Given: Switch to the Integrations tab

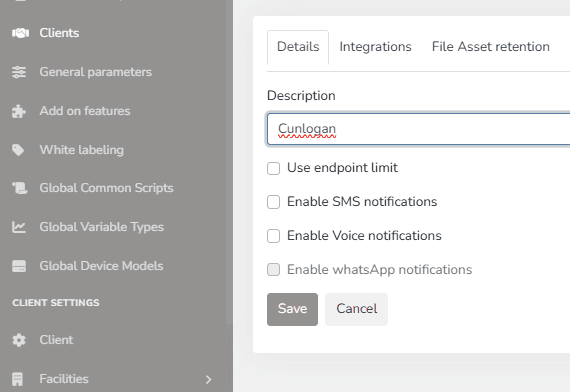Looking at the screenshot, I should click(x=375, y=47).
